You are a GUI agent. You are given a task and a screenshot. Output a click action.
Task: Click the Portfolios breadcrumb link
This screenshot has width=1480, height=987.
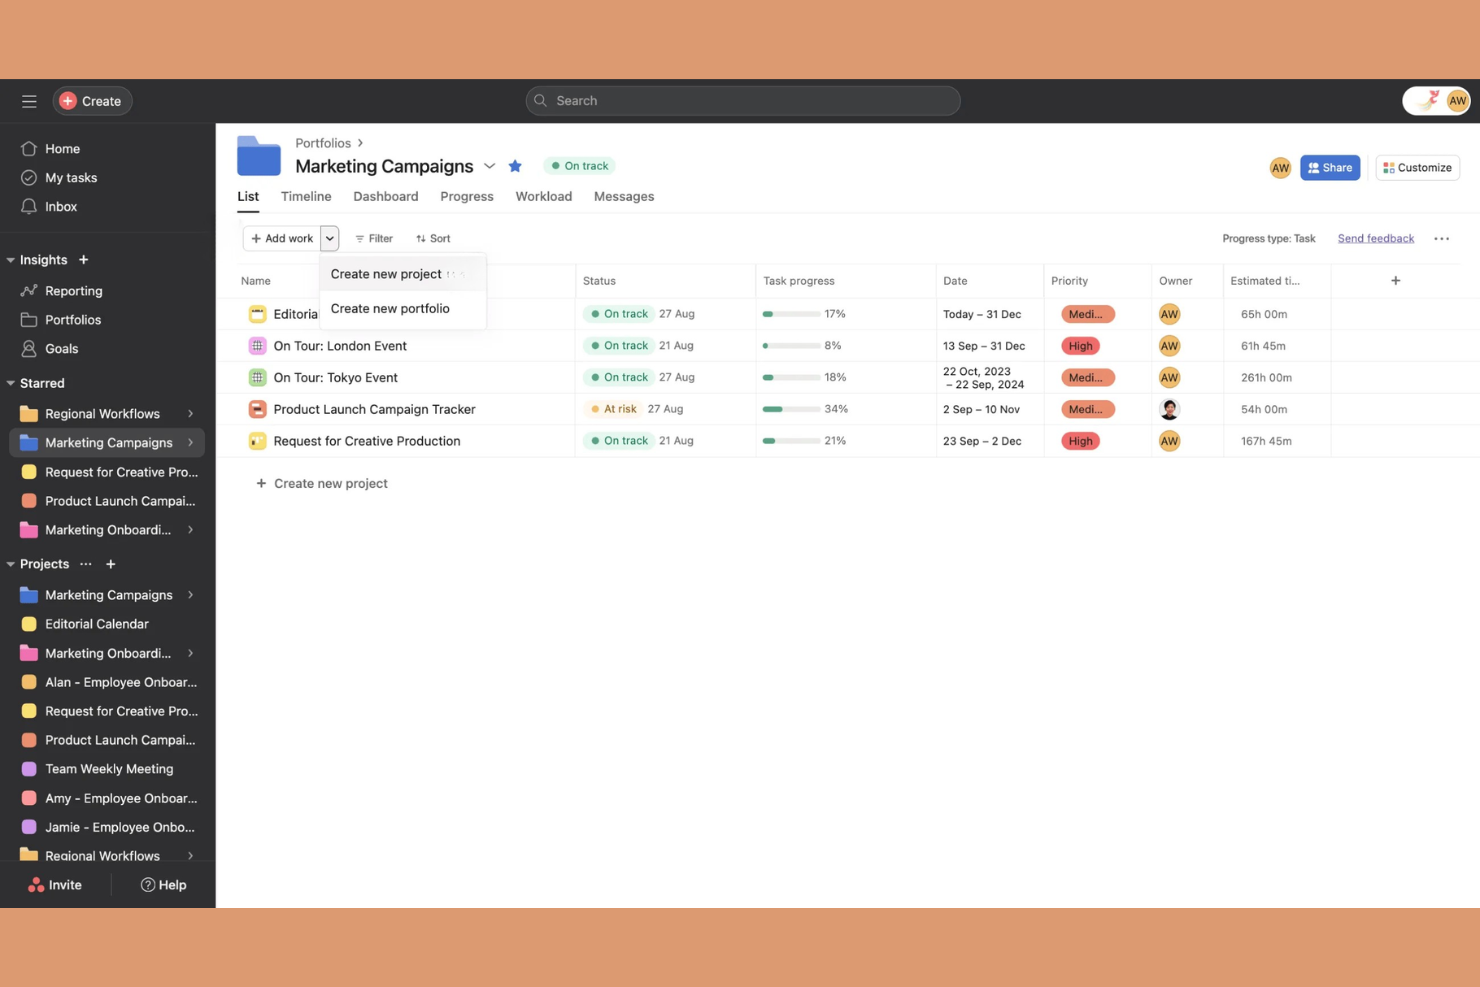(x=323, y=144)
